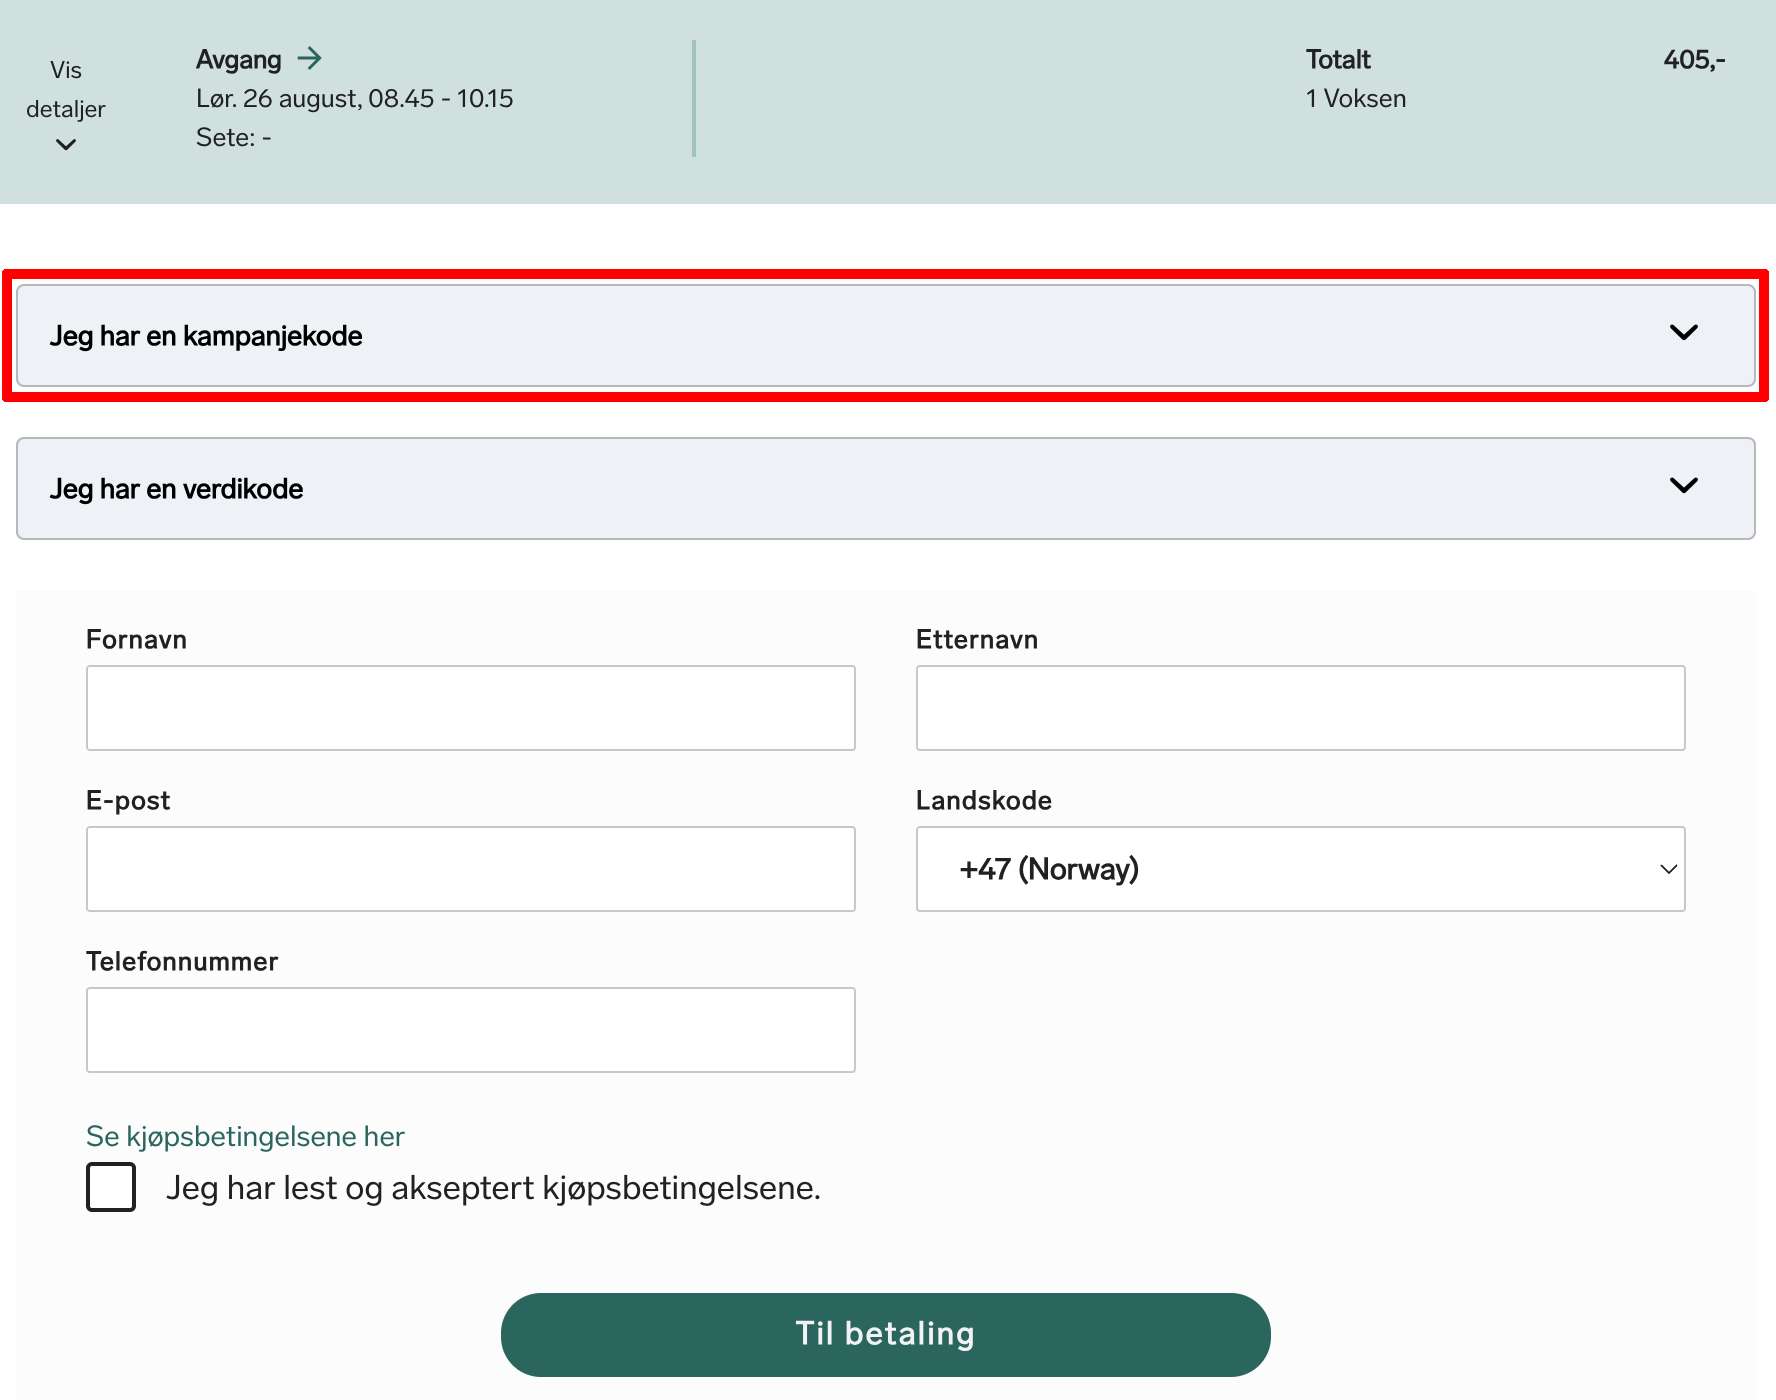Expand 'Jeg har en verdikode' section
Screen dimensions: 1776x1400
(177, 489)
